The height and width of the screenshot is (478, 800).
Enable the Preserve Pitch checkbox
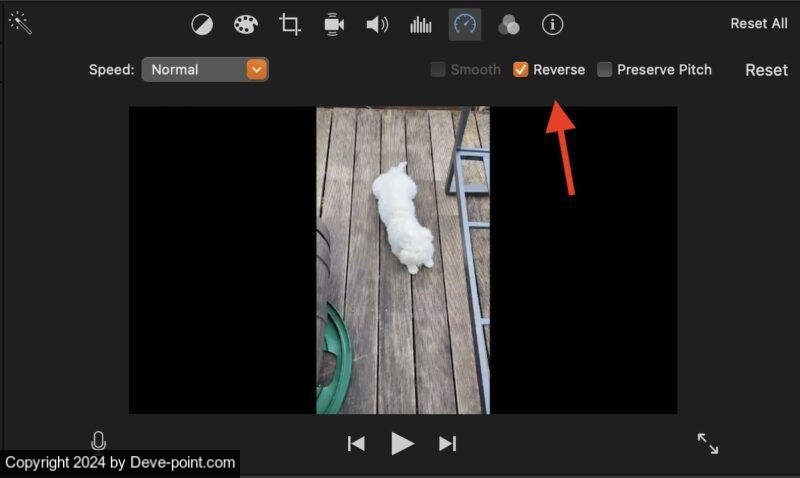point(604,69)
